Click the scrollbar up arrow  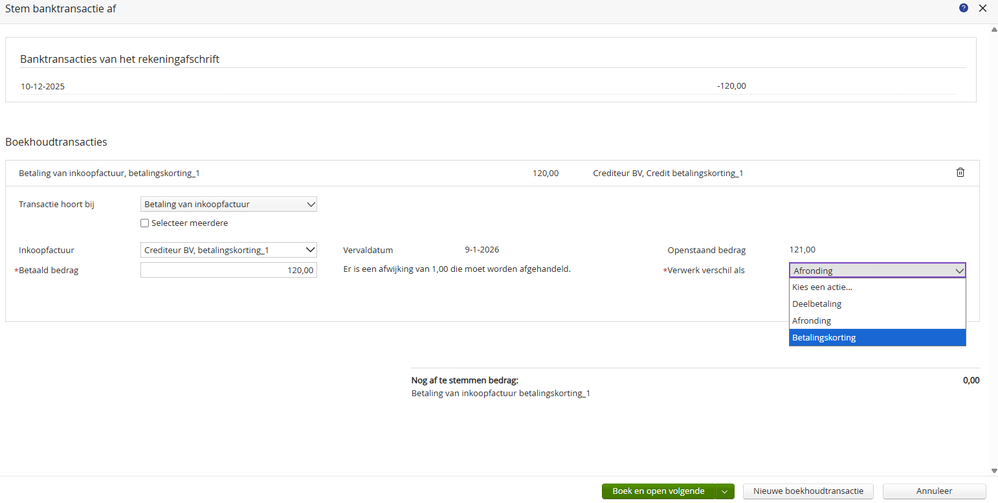(994, 29)
